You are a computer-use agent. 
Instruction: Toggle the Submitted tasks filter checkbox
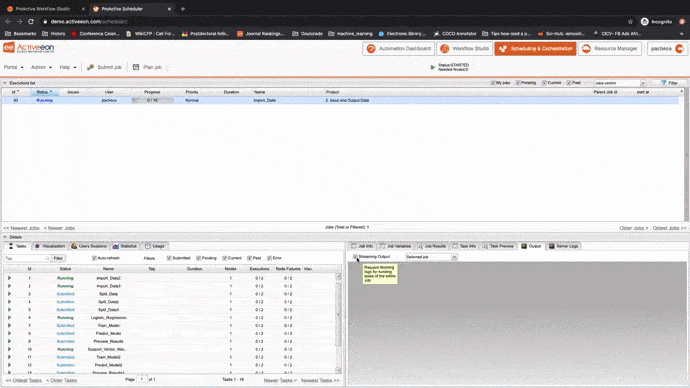(x=169, y=258)
